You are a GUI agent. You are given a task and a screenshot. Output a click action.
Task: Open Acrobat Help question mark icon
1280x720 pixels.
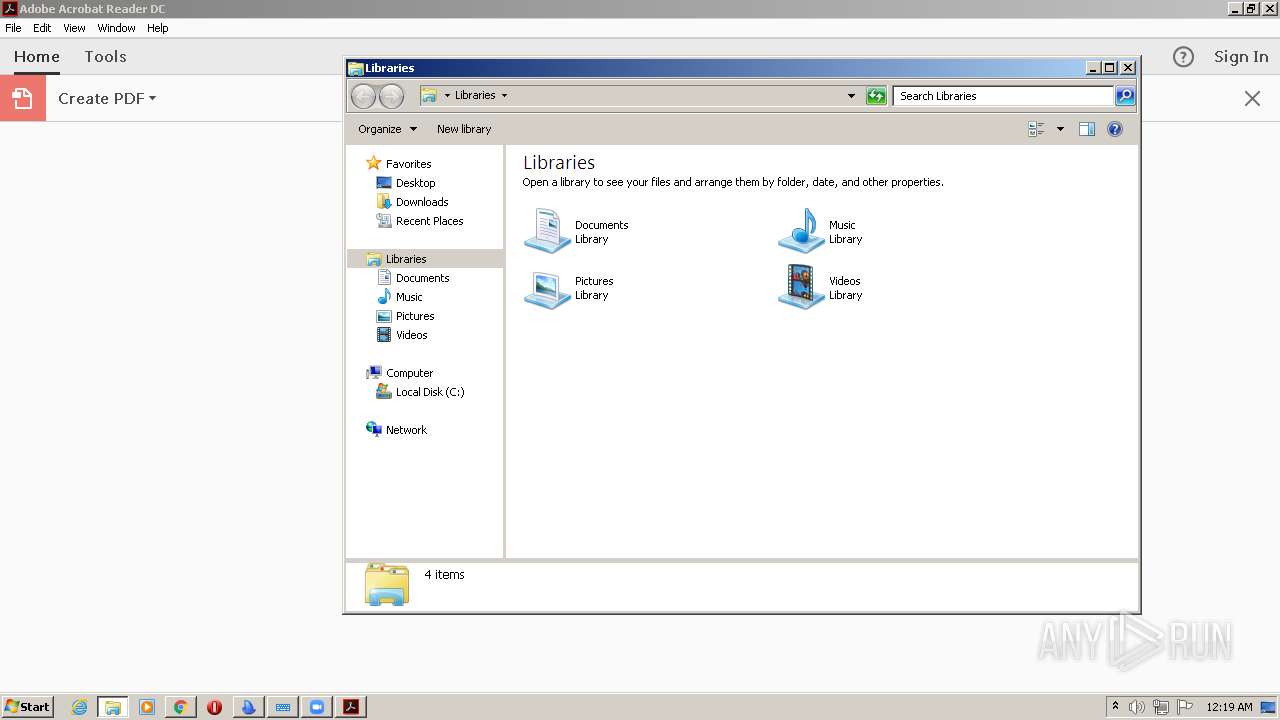pos(1183,57)
